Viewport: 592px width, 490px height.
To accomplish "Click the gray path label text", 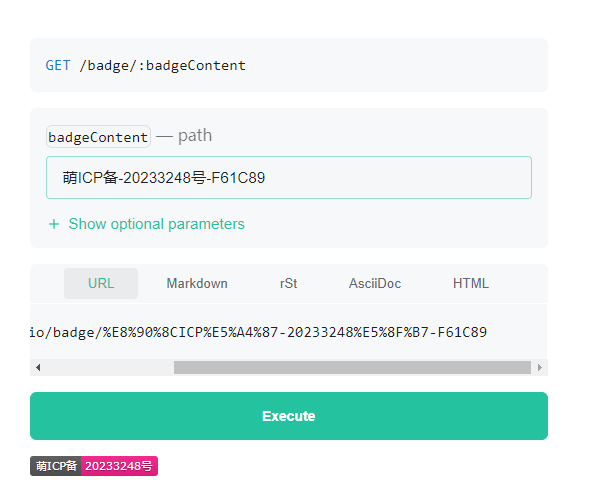I will [x=195, y=136].
